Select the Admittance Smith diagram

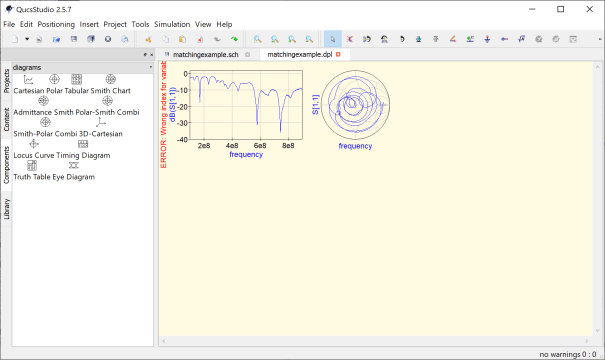43,106
